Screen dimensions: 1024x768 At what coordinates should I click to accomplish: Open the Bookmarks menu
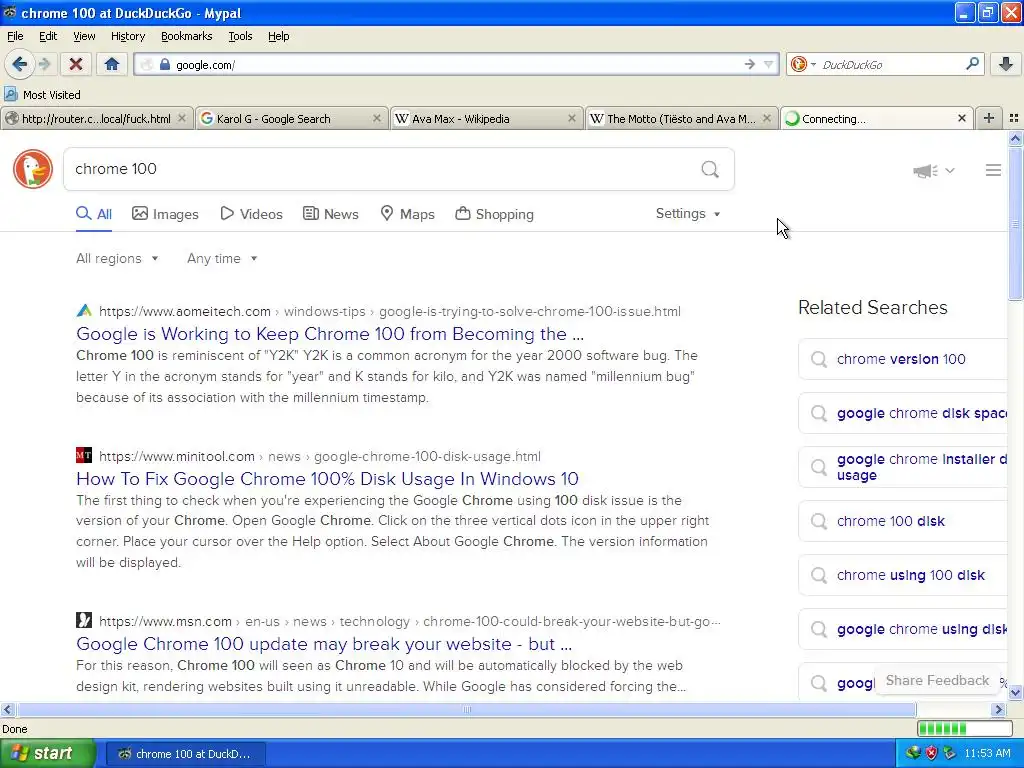tap(186, 36)
